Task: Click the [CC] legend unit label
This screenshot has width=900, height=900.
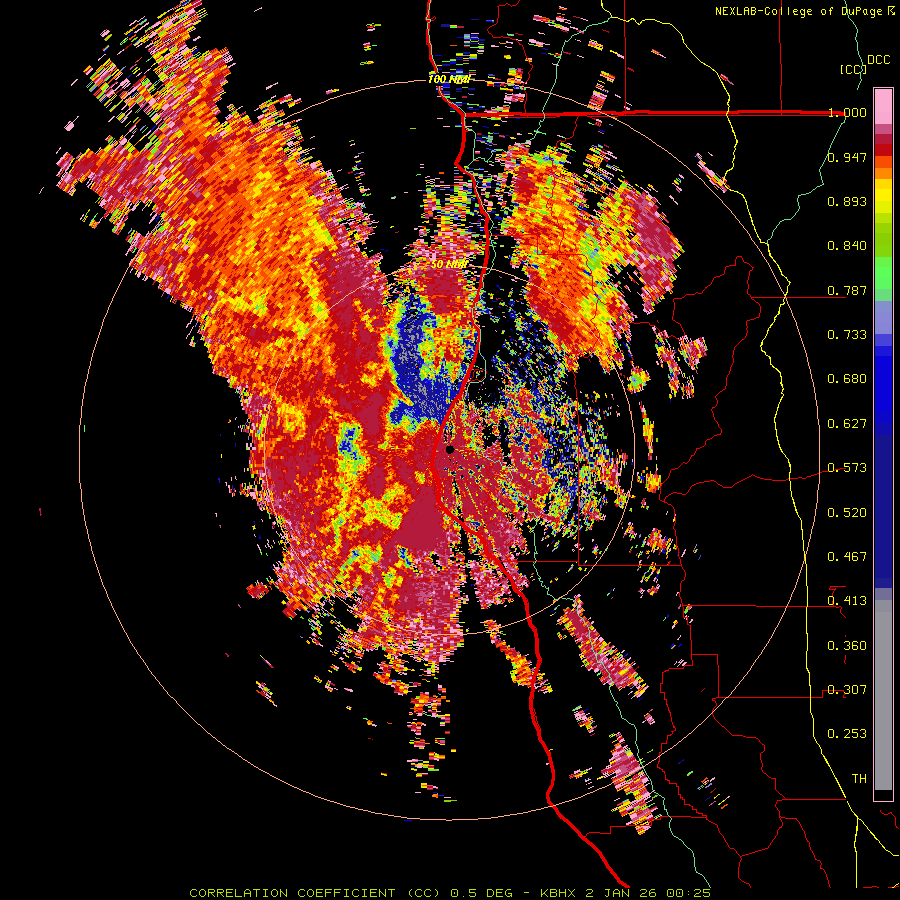Action: click(x=853, y=69)
